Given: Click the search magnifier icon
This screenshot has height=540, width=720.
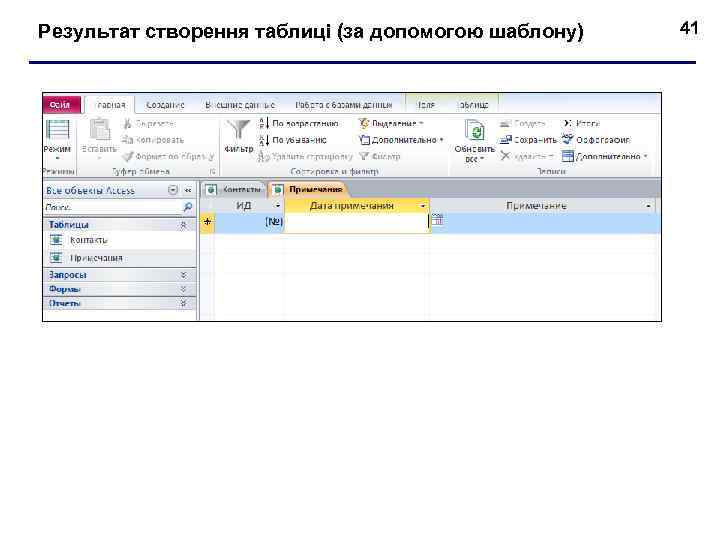Looking at the screenshot, I should pyautogui.click(x=187, y=208).
